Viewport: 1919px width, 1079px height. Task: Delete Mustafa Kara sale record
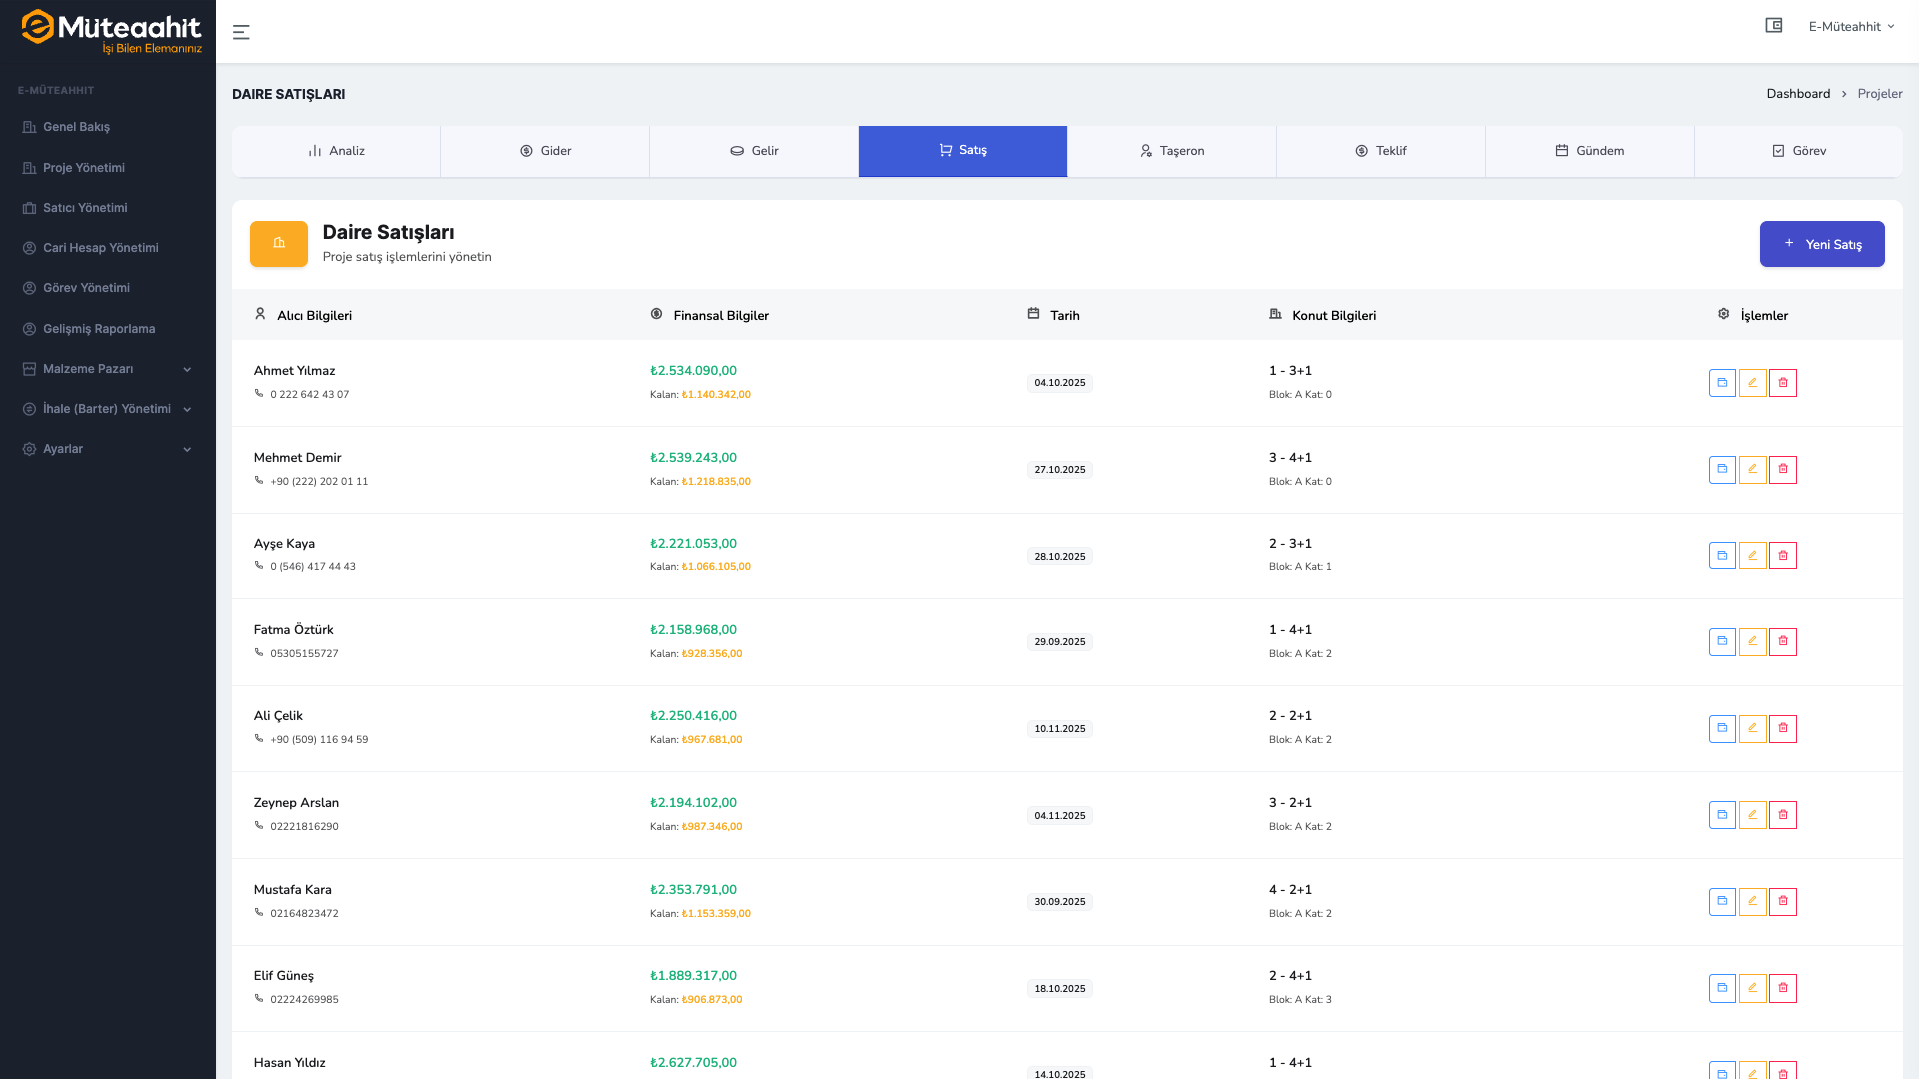coord(1782,902)
